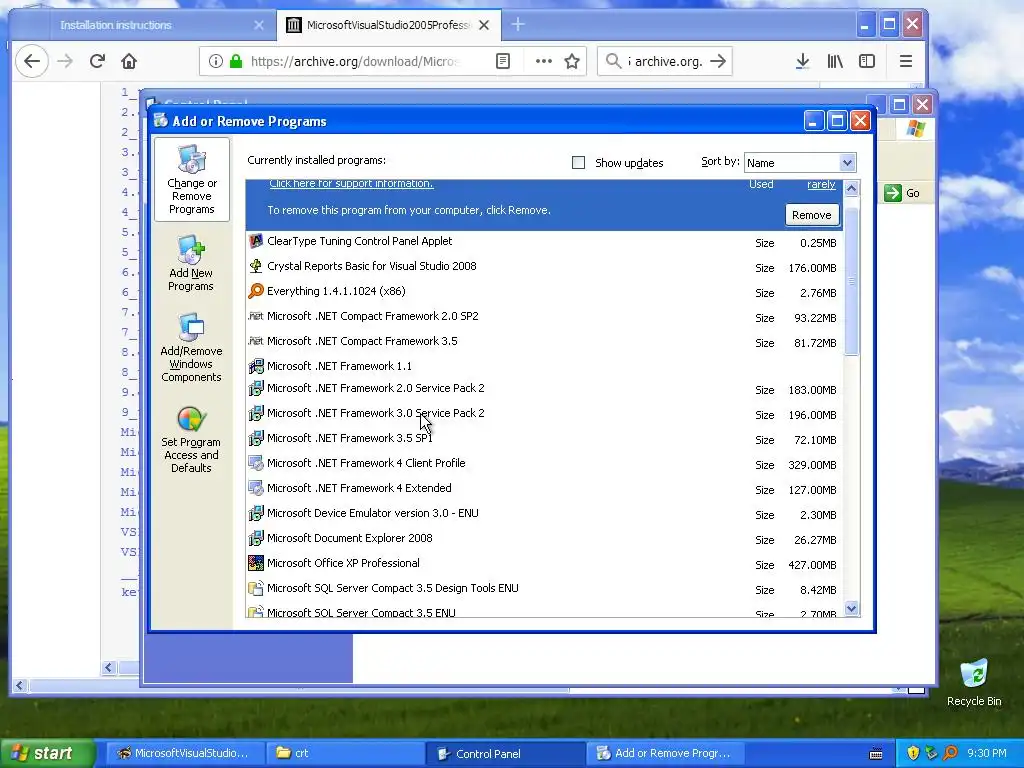Open Add/Remove Windows Components icon
The image size is (1024, 768).
191,328
